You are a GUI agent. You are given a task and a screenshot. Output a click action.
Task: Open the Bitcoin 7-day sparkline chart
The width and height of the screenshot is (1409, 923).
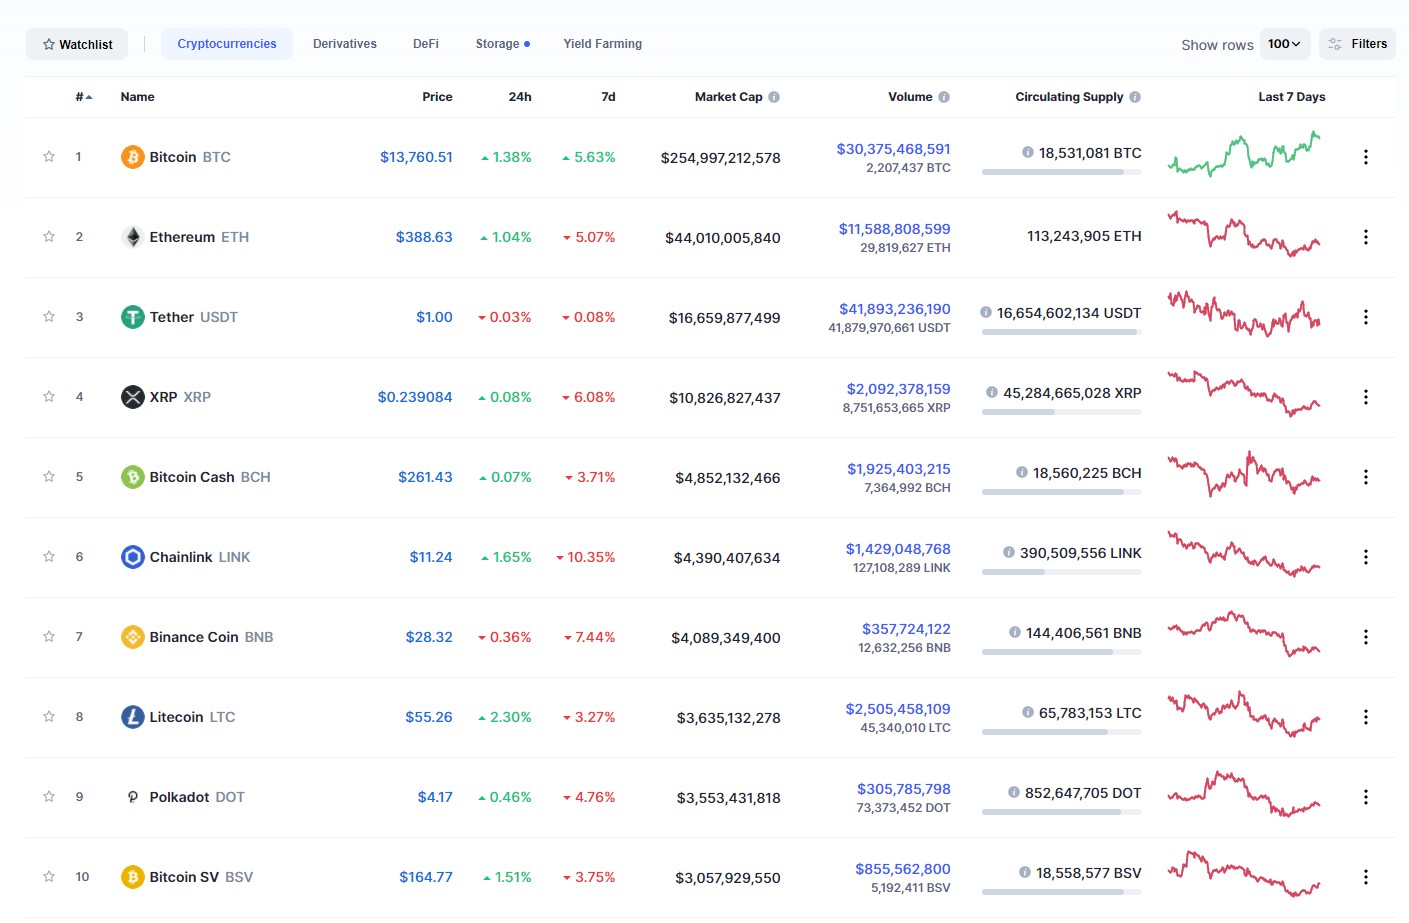tap(1244, 154)
